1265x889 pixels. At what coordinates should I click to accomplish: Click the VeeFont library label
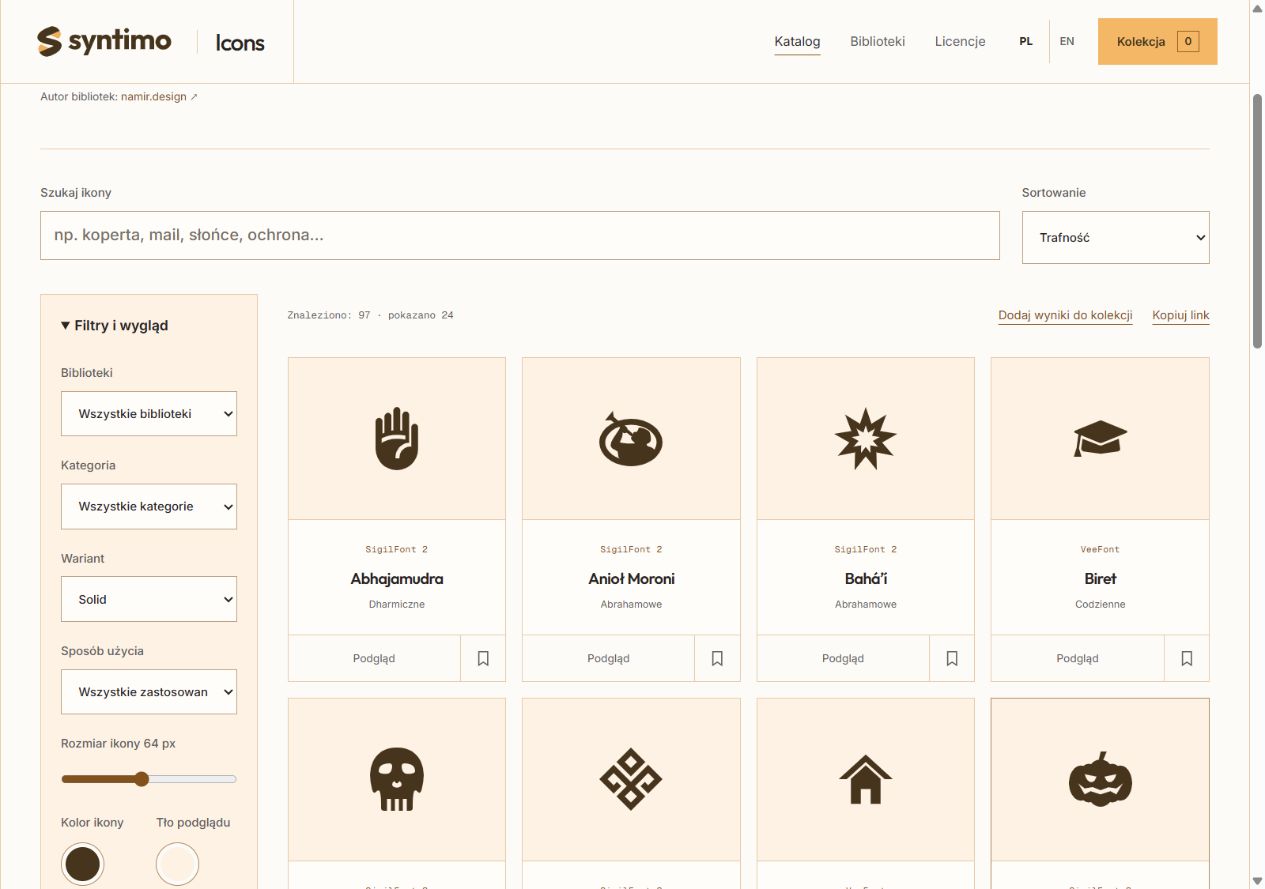[x=1100, y=549]
